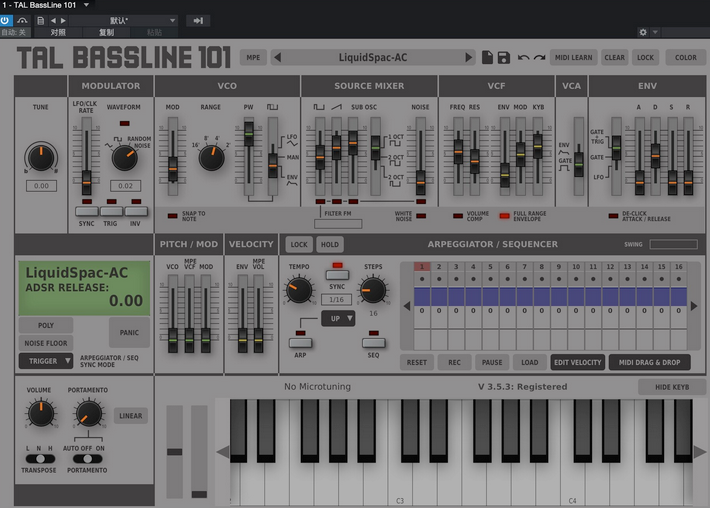Click MIDI LEARN button
The image size is (710, 508).
pos(574,58)
